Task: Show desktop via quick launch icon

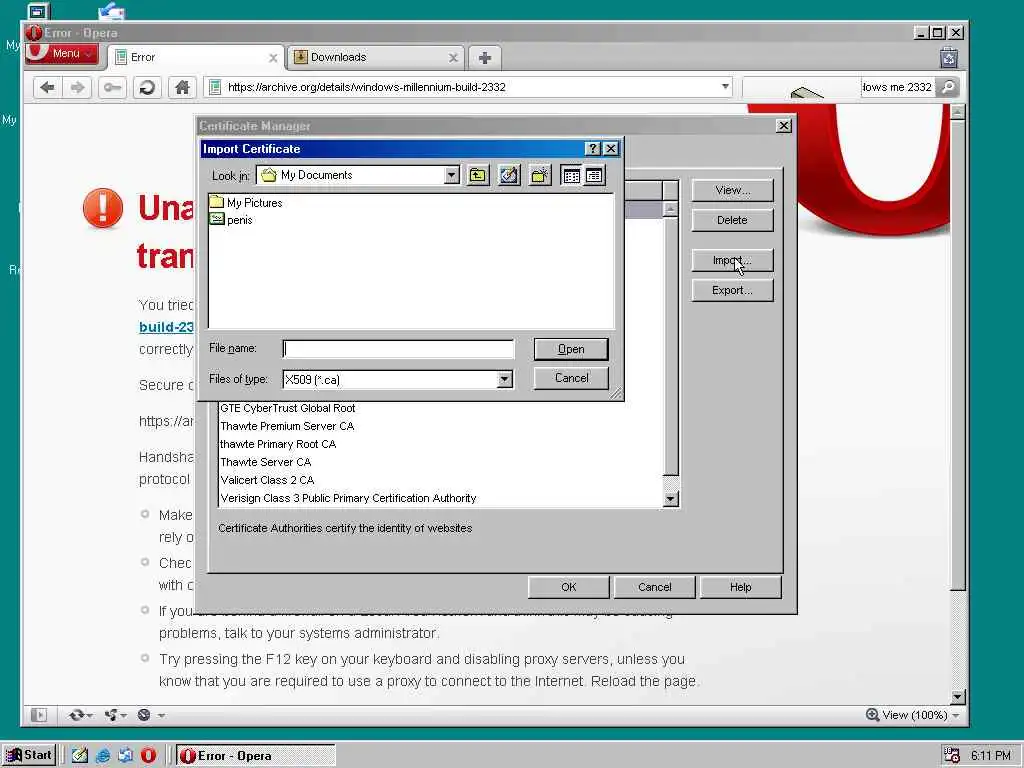Action: tap(80, 755)
